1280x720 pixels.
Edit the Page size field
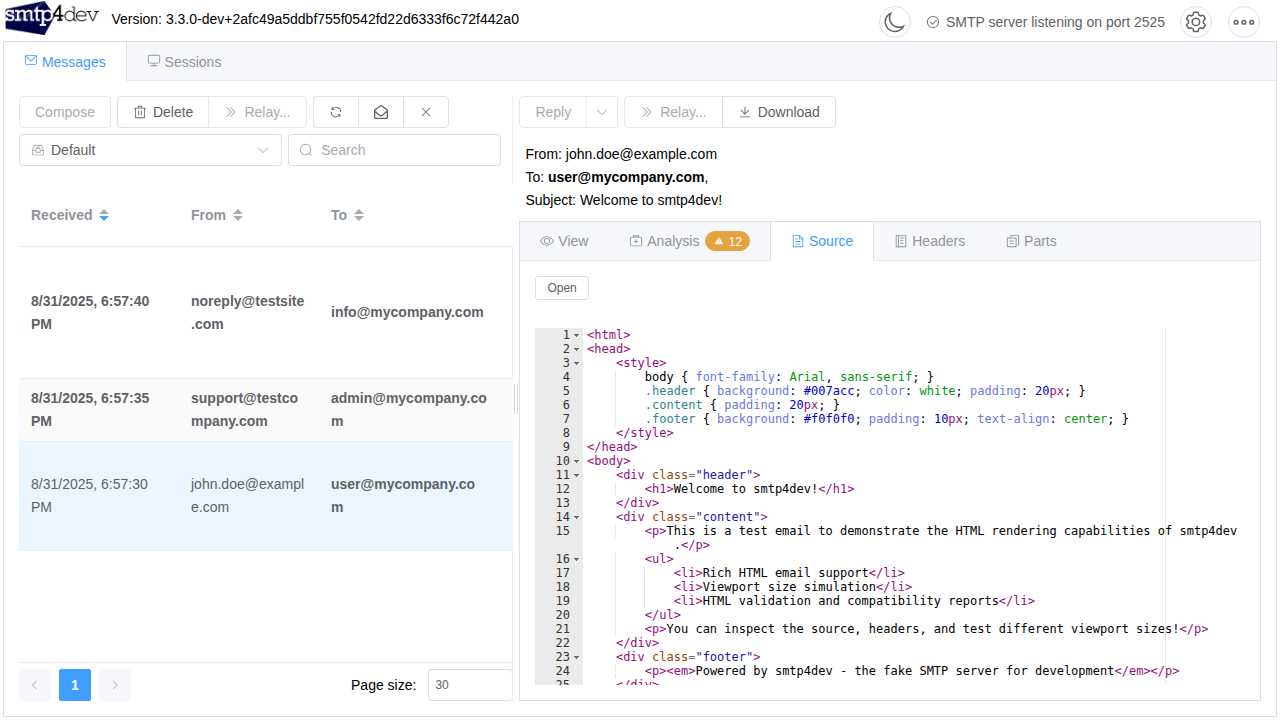(x=470, y=685)
